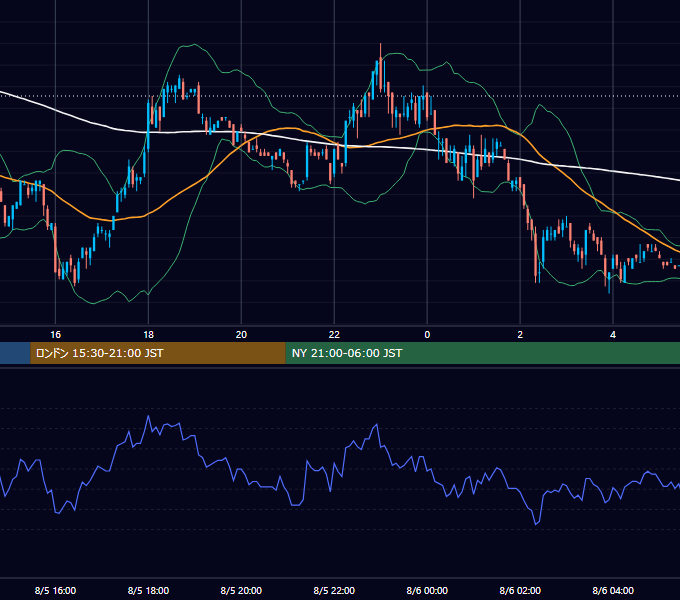Screen dimensions: 680x600
Task: Click the 8/6 02:00 oscillator time label
Action: [x=520, y=590]
